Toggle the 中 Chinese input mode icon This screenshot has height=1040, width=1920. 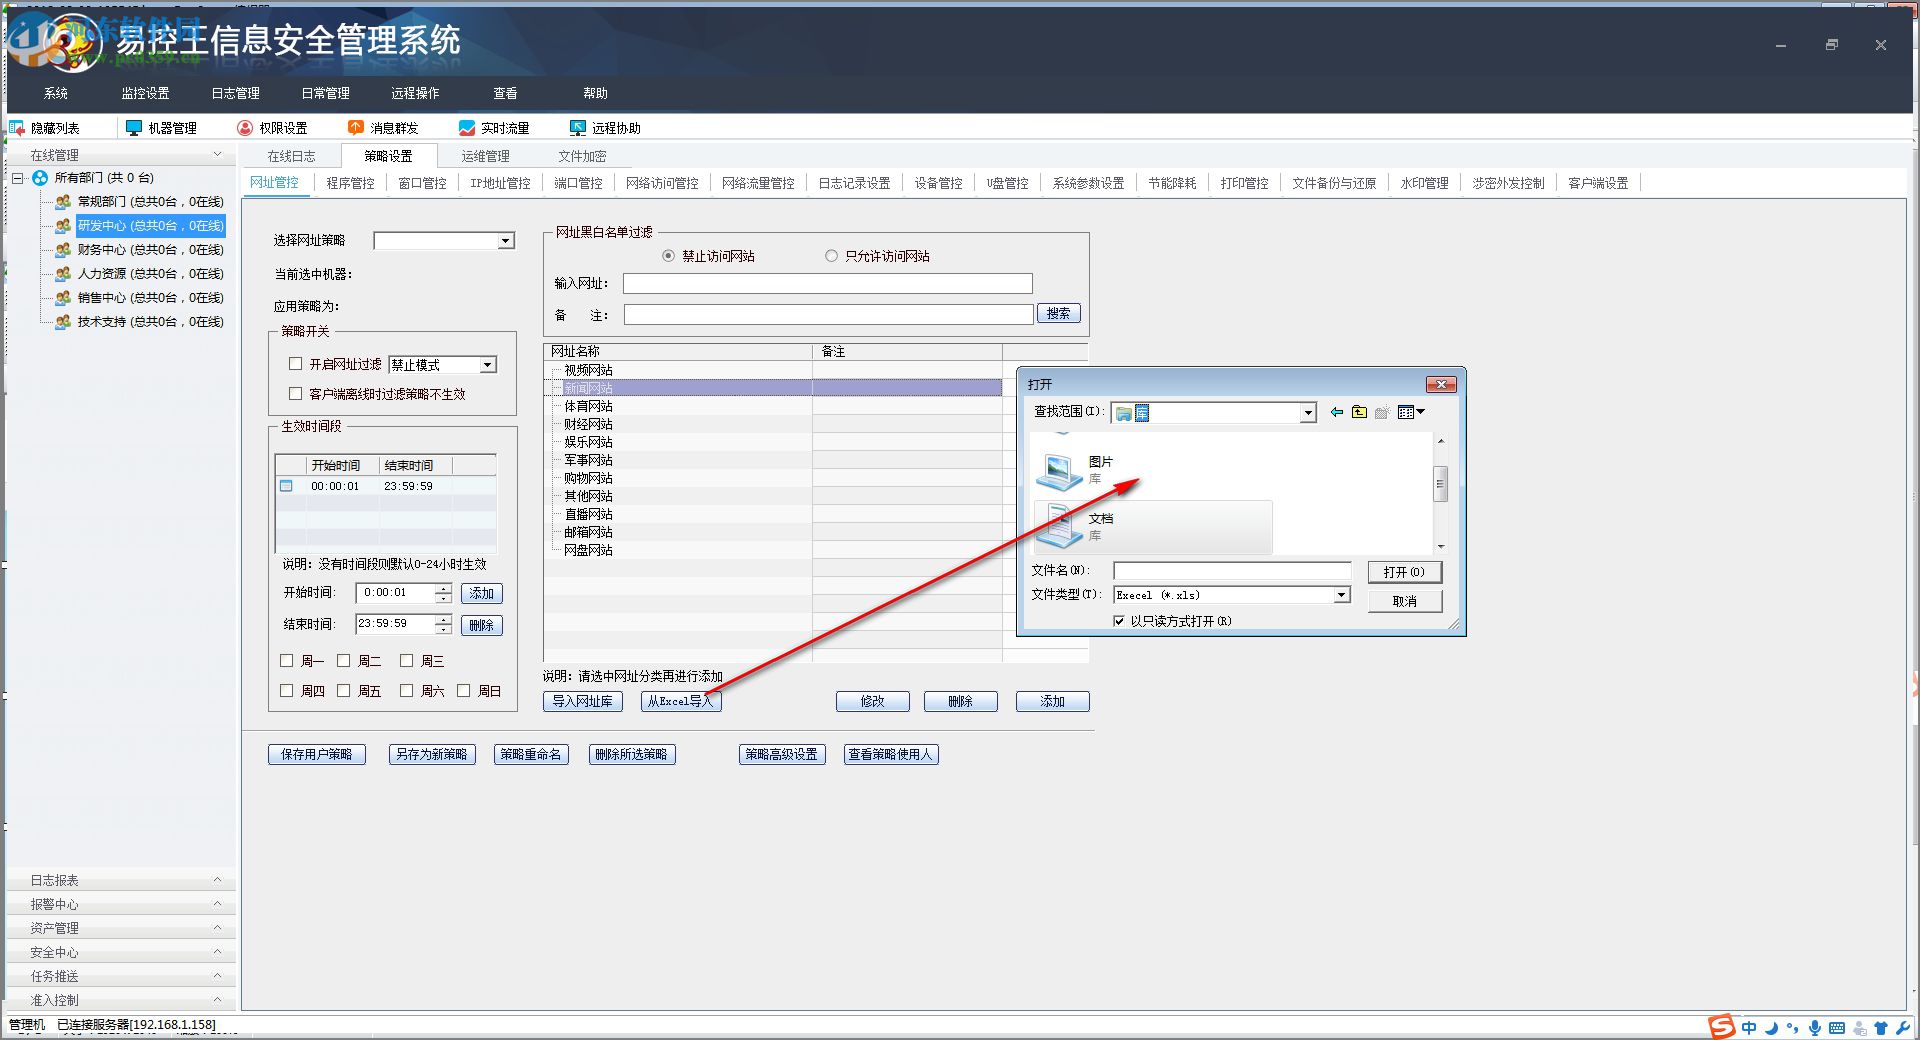pyautogui.click(x=1749, y=1028)
